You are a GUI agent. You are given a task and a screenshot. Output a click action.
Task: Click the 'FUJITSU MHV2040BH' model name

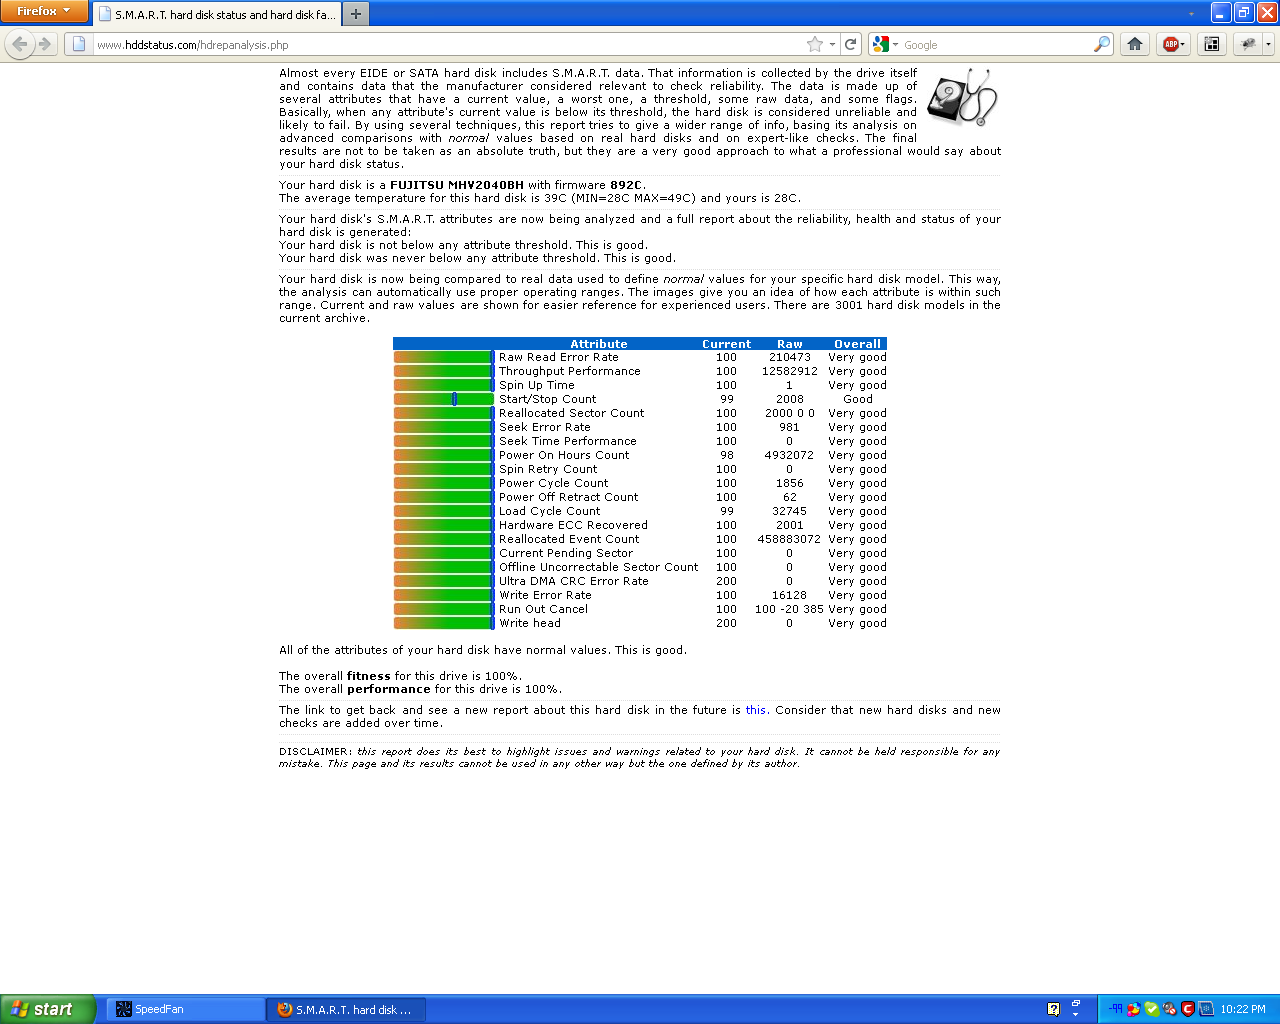click(x=457, y=185)
